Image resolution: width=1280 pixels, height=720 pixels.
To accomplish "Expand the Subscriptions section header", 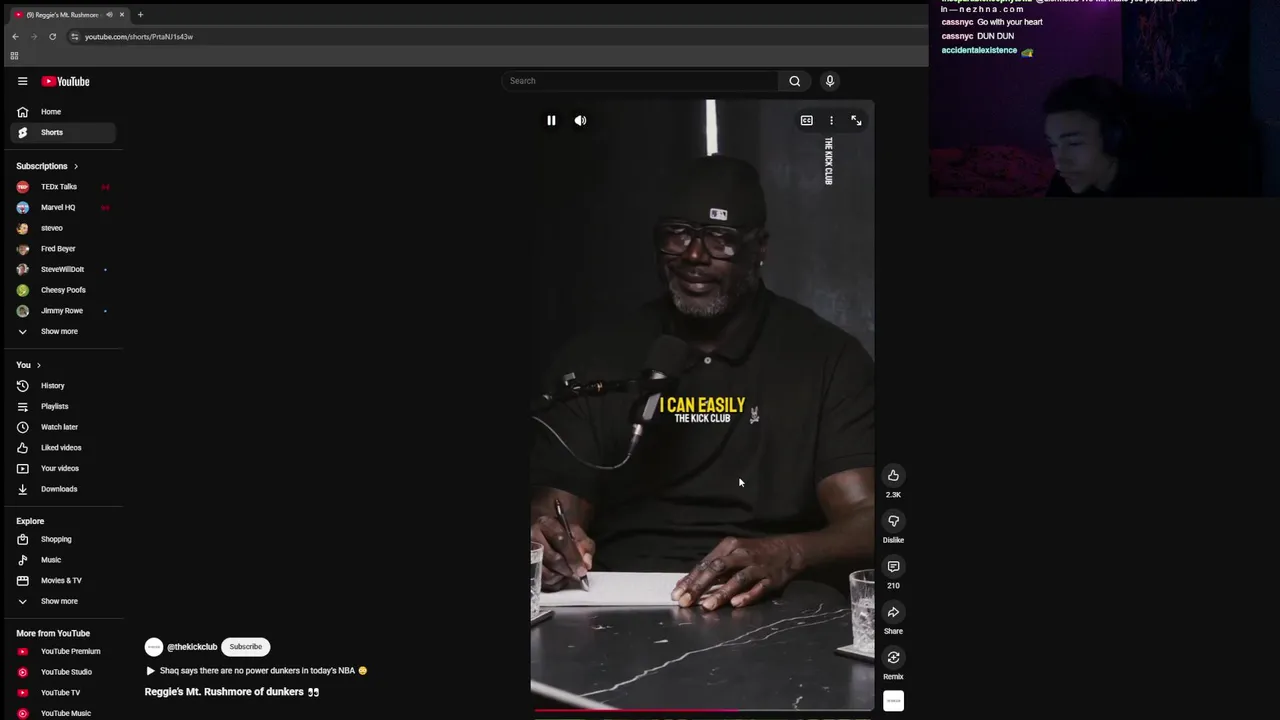I will [x=47, y=166].
